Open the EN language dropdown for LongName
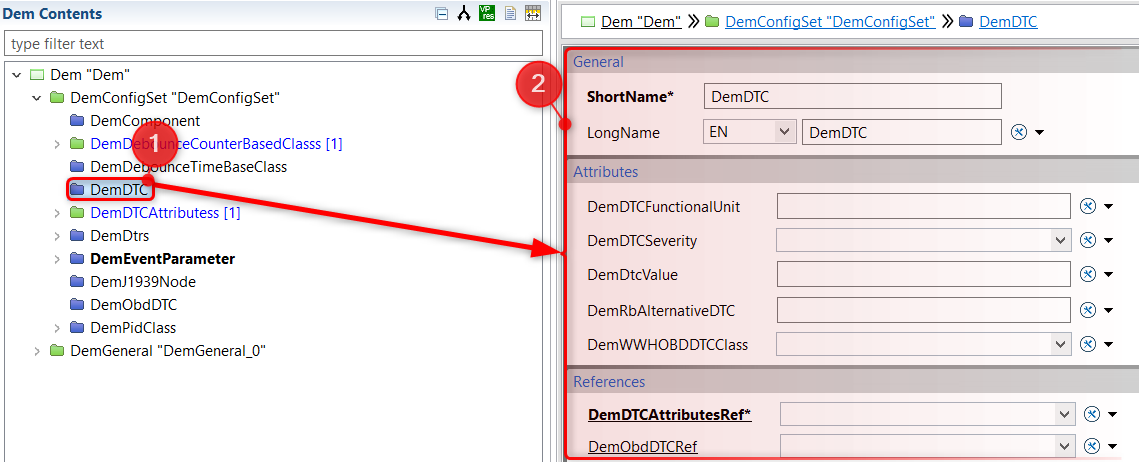Screen dimensions: 1139x462 pos(783,132)
